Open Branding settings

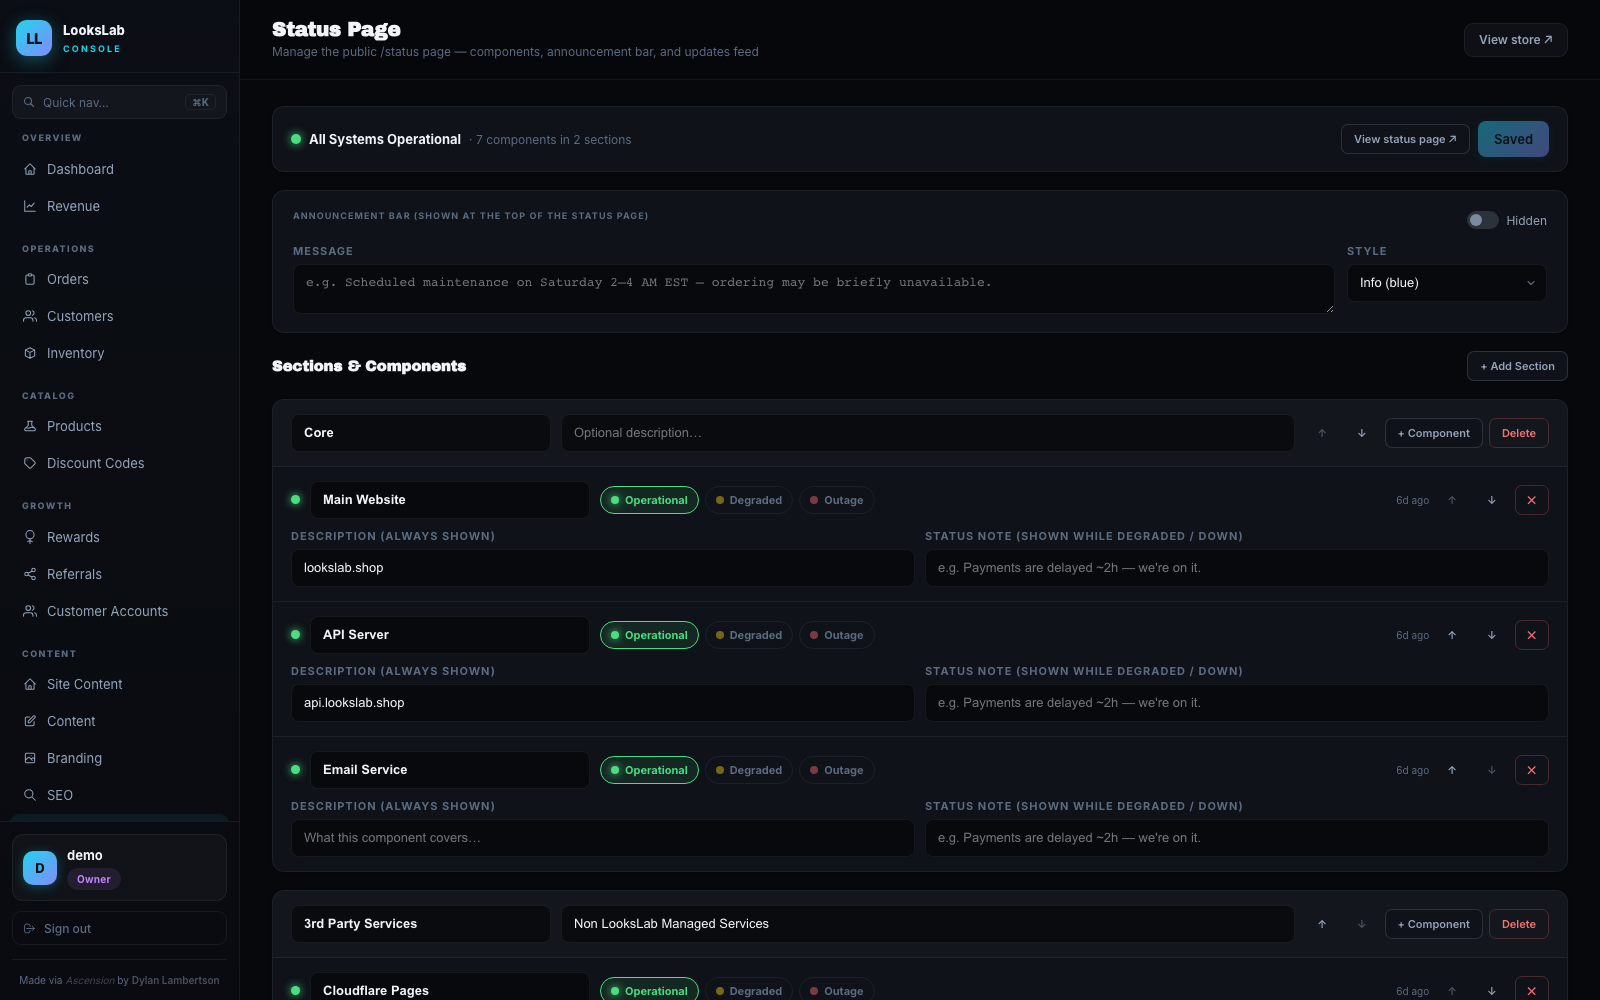pos(119,758)
